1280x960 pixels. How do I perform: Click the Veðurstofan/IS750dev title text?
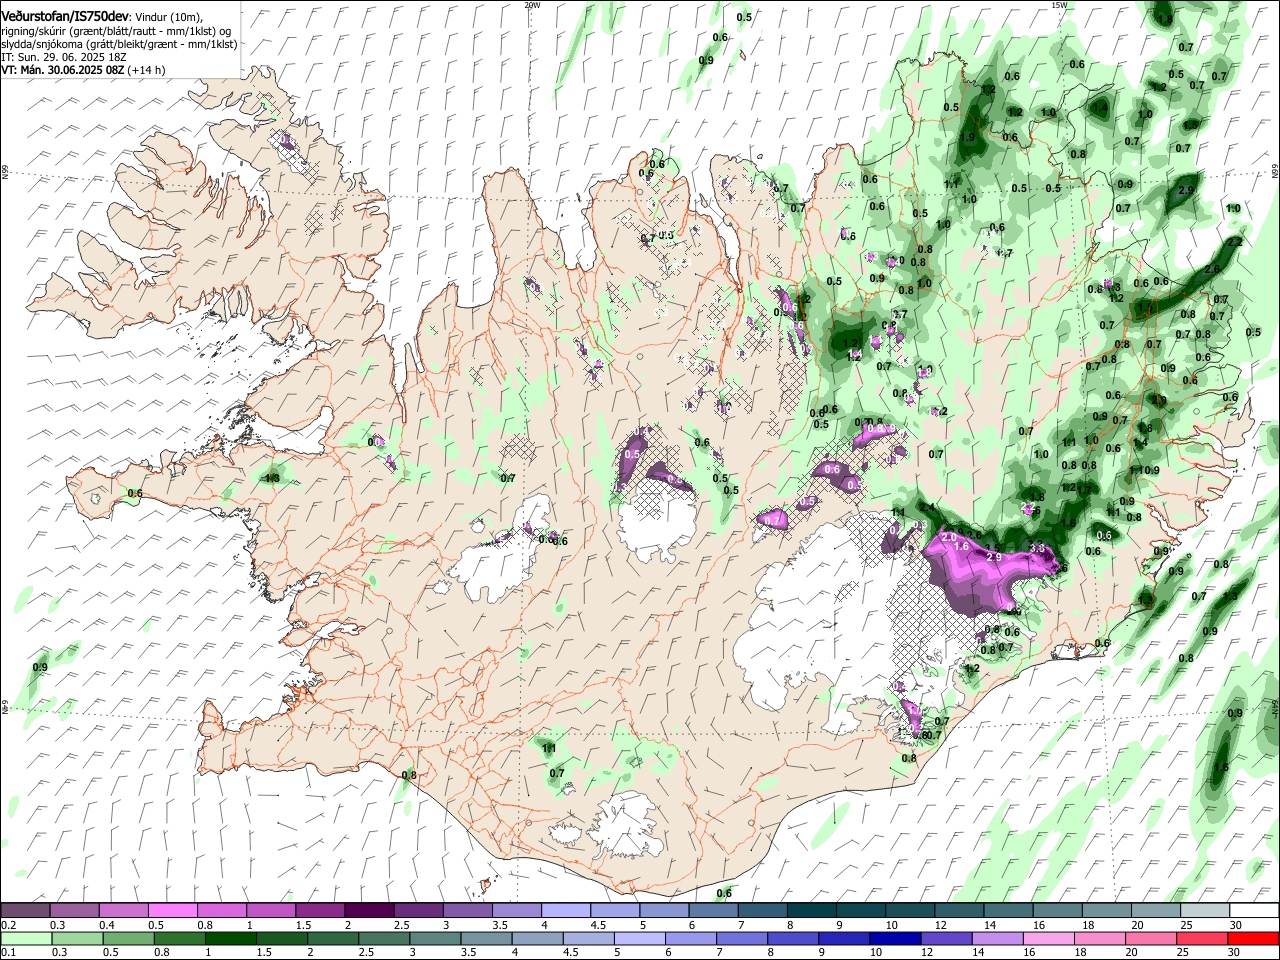coord(65,17)
